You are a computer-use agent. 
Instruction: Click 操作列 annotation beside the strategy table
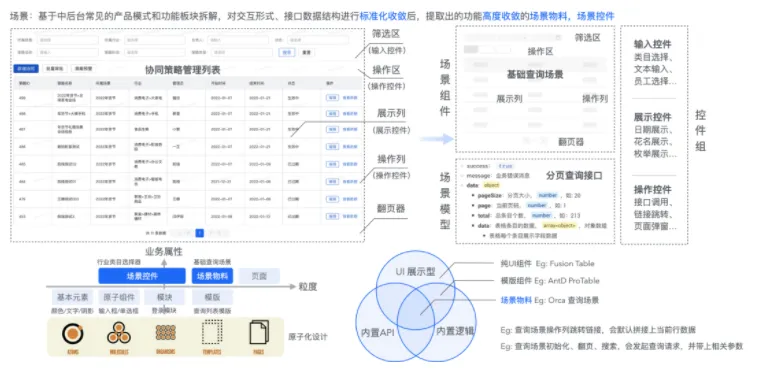(391, 159)
